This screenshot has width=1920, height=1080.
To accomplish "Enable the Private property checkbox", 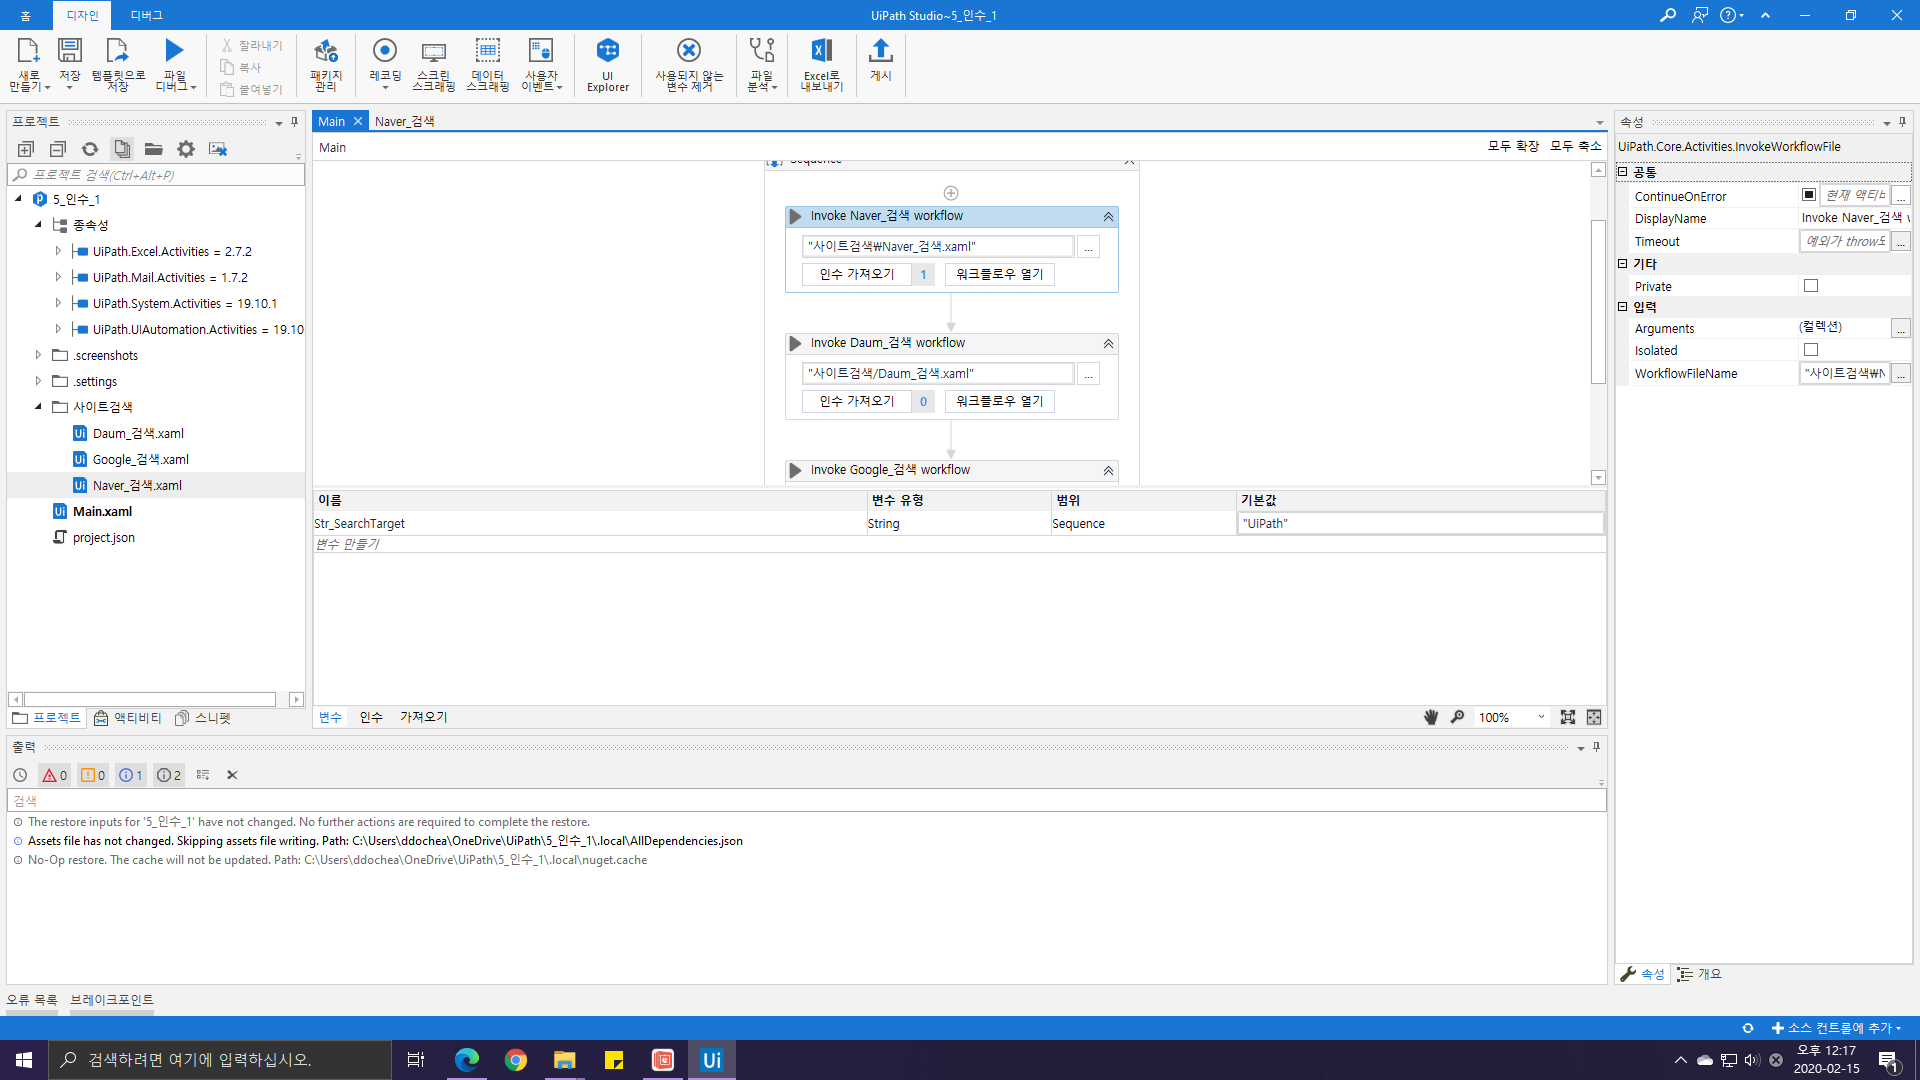I will (x=1810, y=286).
